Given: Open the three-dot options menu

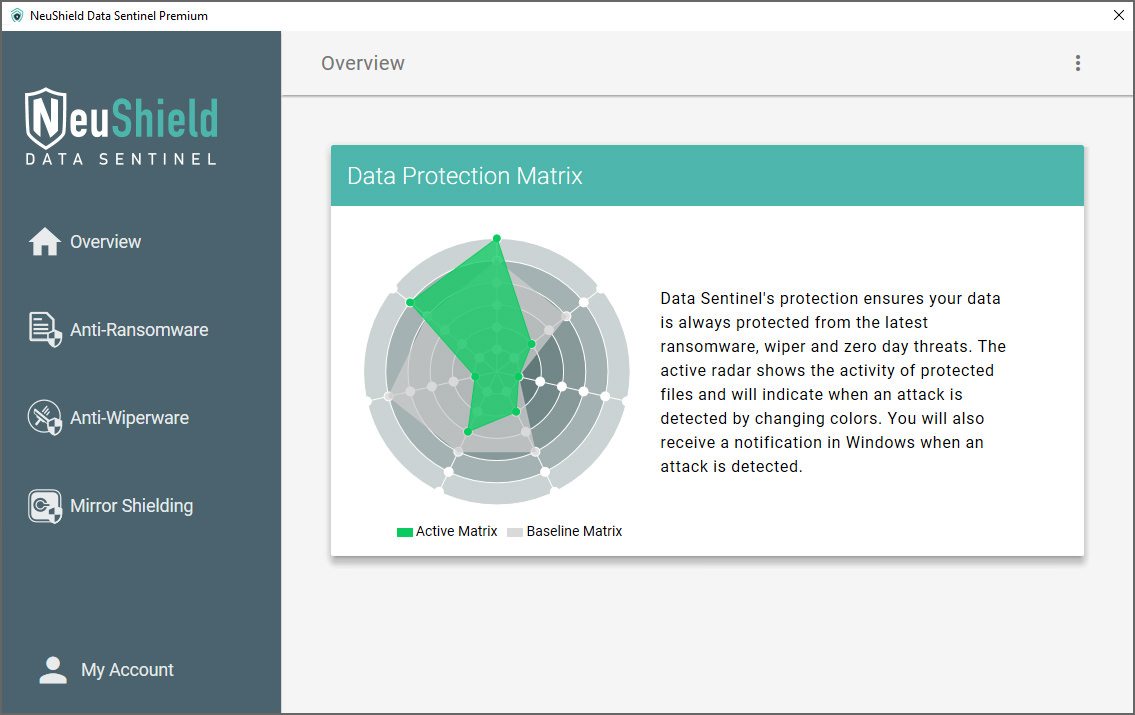Looking at the screenshot, I should 1078,63.
